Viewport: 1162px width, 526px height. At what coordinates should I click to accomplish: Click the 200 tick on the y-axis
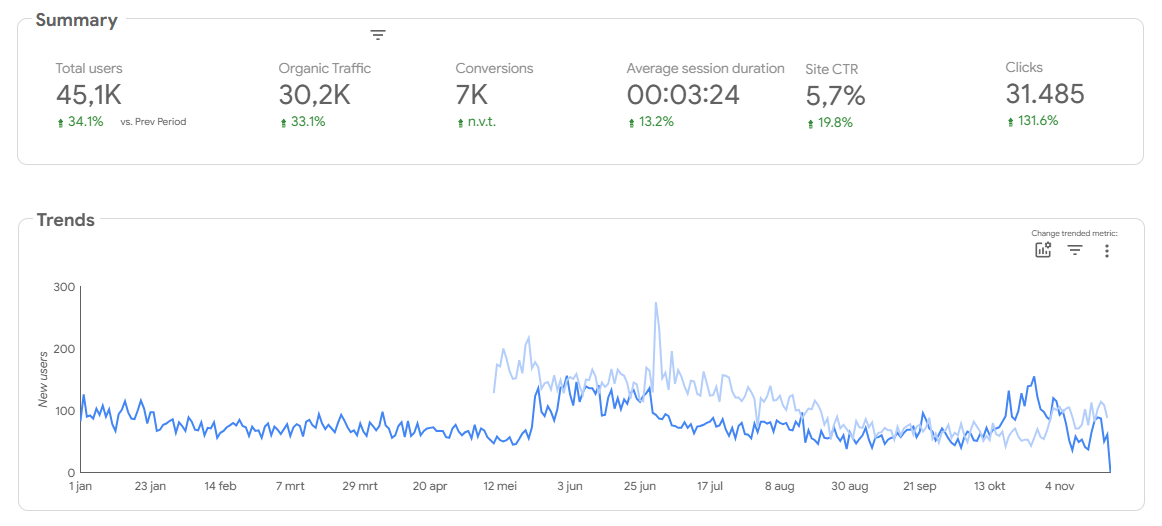point(62,348)
